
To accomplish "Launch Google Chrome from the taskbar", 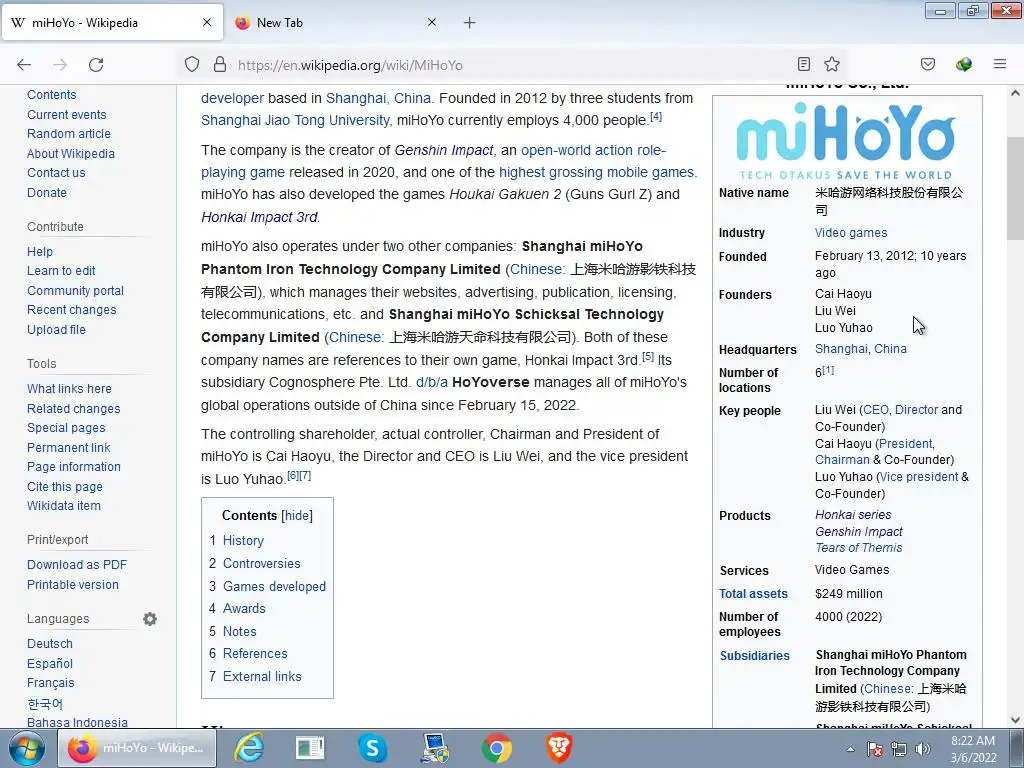I will (497, 748).
